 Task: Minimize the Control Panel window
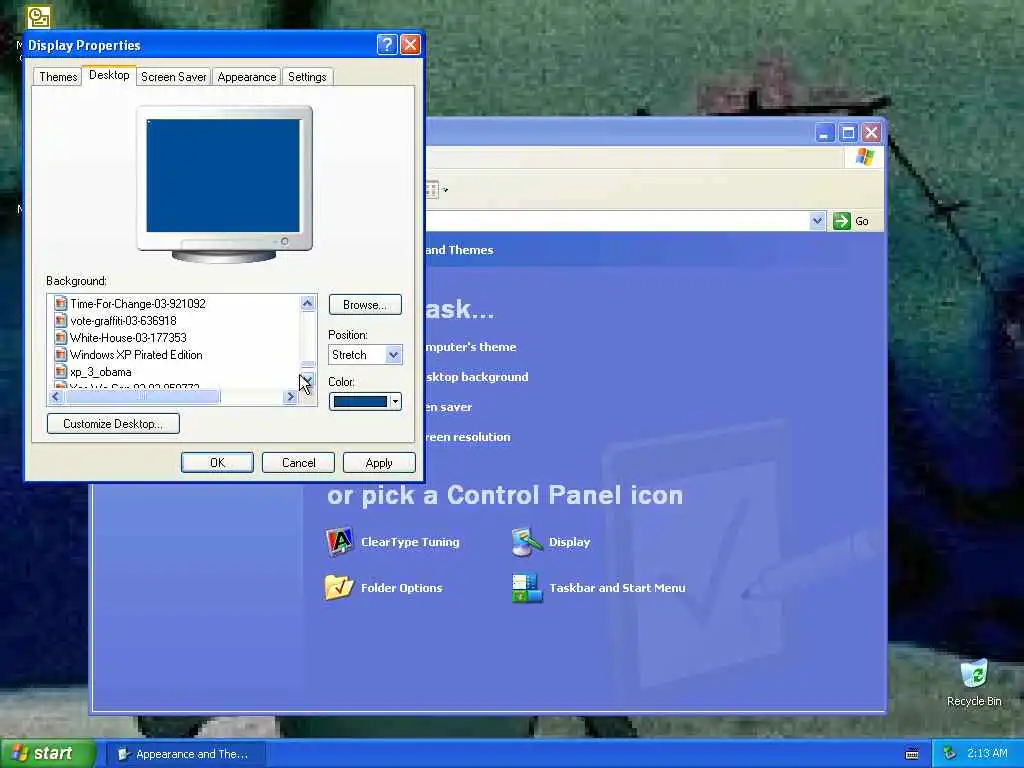(825, 133)
